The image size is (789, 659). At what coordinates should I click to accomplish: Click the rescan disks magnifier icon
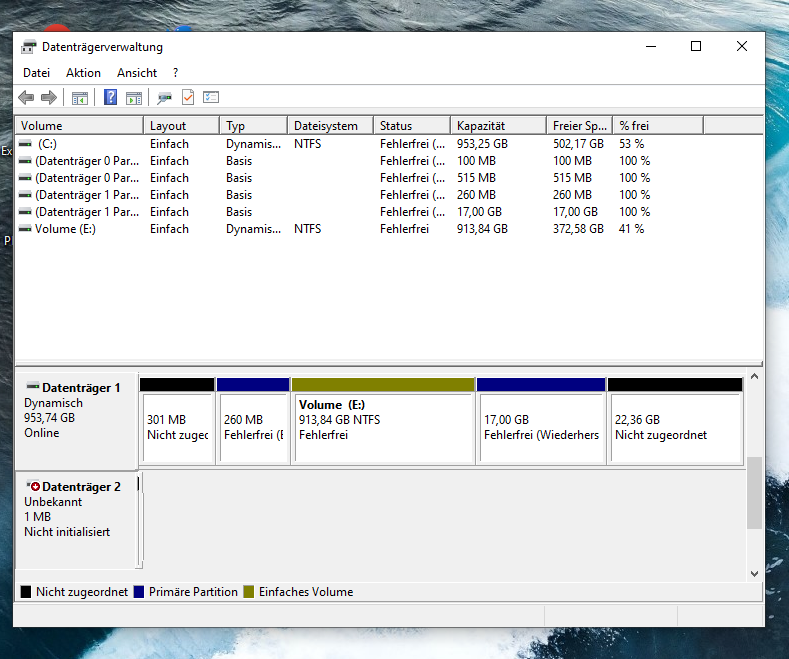(164, 98)
